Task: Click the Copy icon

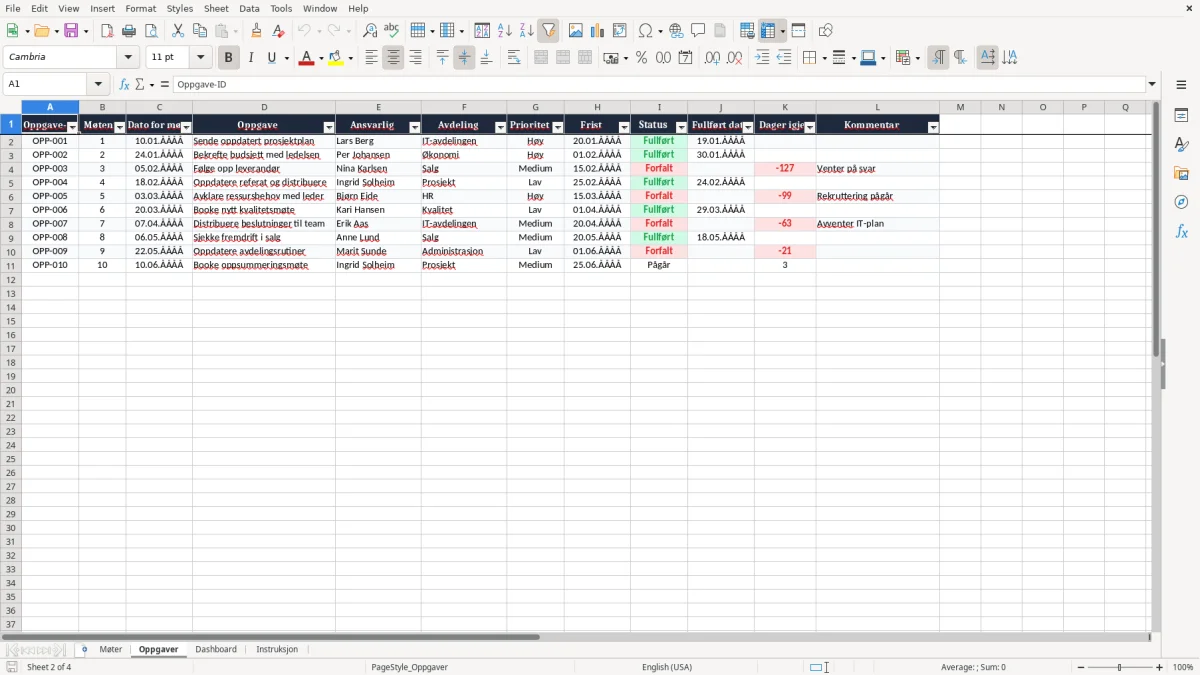Action: click(200, 31)
